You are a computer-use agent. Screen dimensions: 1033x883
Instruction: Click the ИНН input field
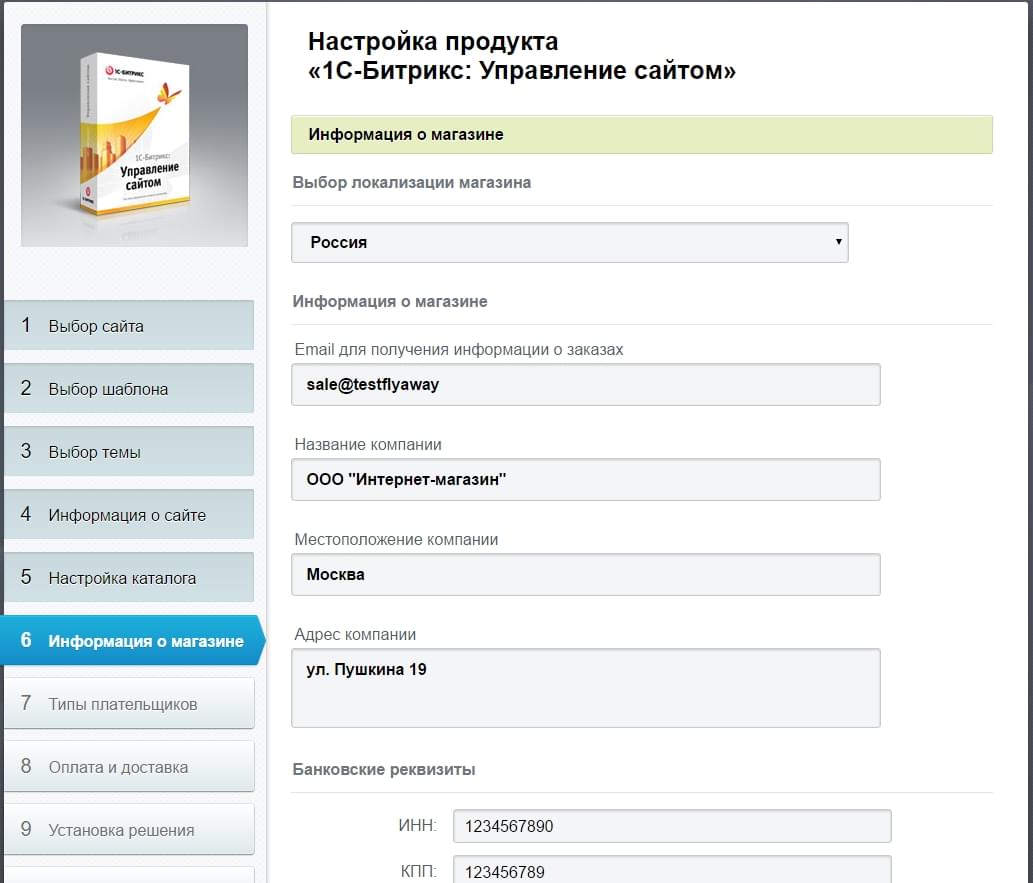click(x=672, y=826)
